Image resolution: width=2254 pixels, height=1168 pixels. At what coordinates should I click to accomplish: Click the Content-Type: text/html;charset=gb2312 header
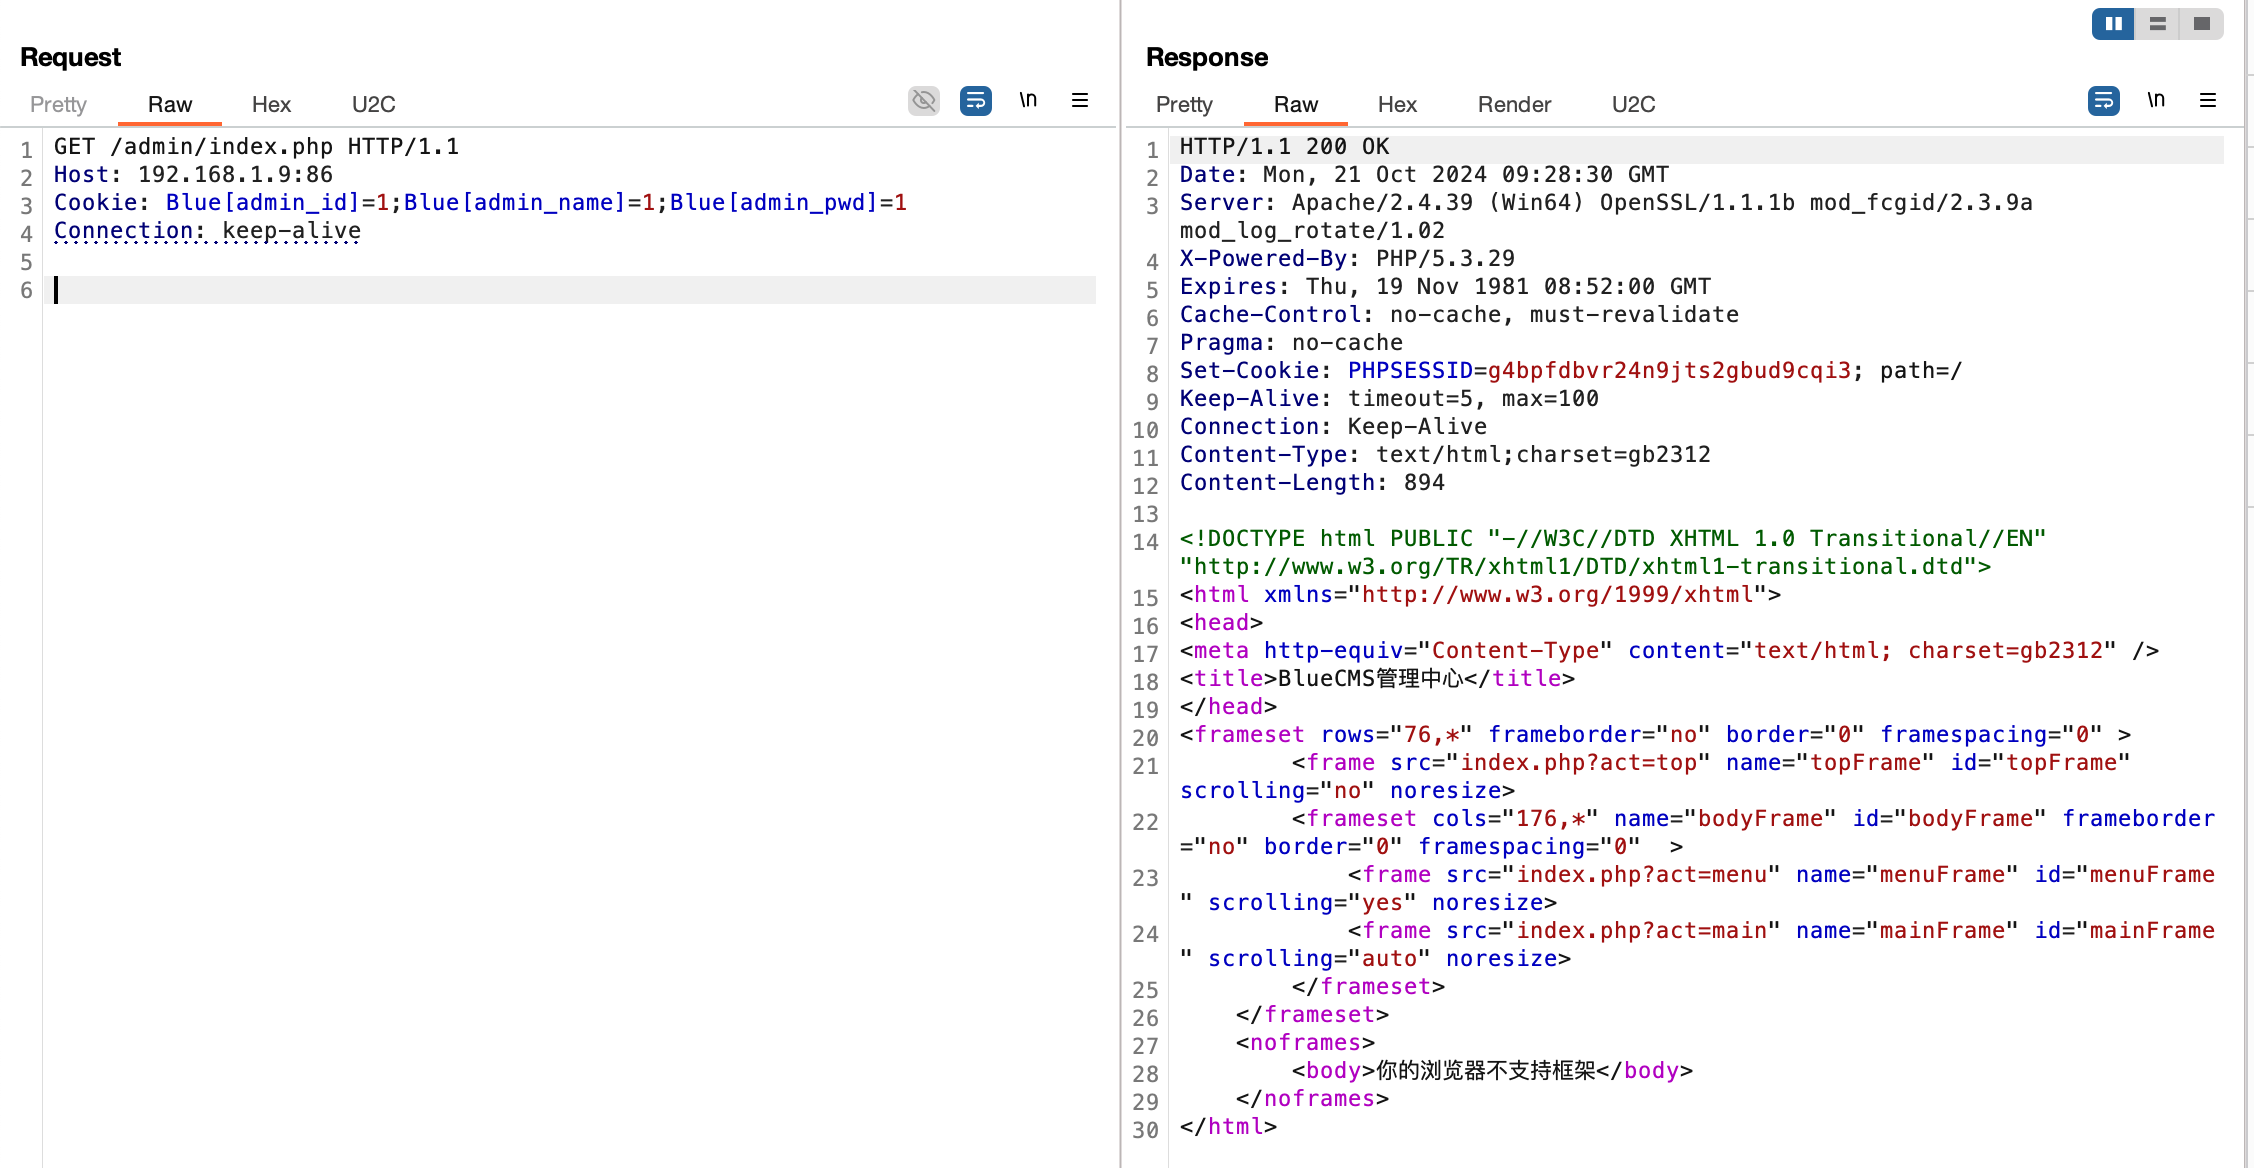[x=1445, y=454]
